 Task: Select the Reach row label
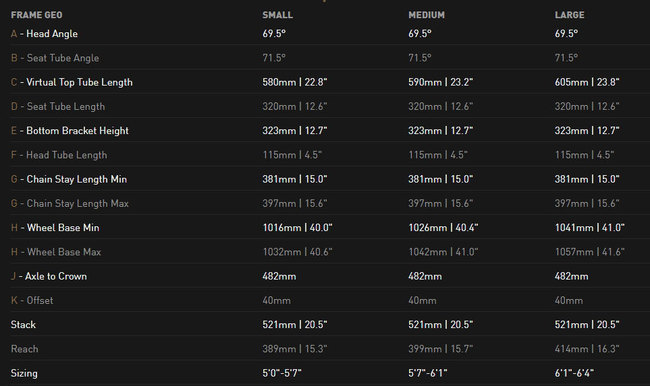pyautogui.click(x=24, y=349)
